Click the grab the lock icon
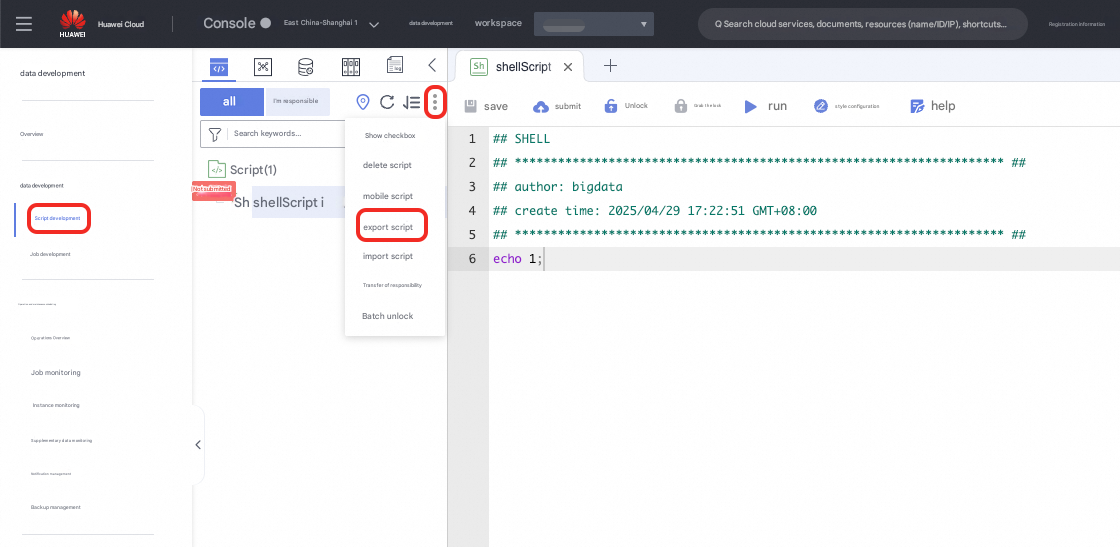 pos(681,106)
